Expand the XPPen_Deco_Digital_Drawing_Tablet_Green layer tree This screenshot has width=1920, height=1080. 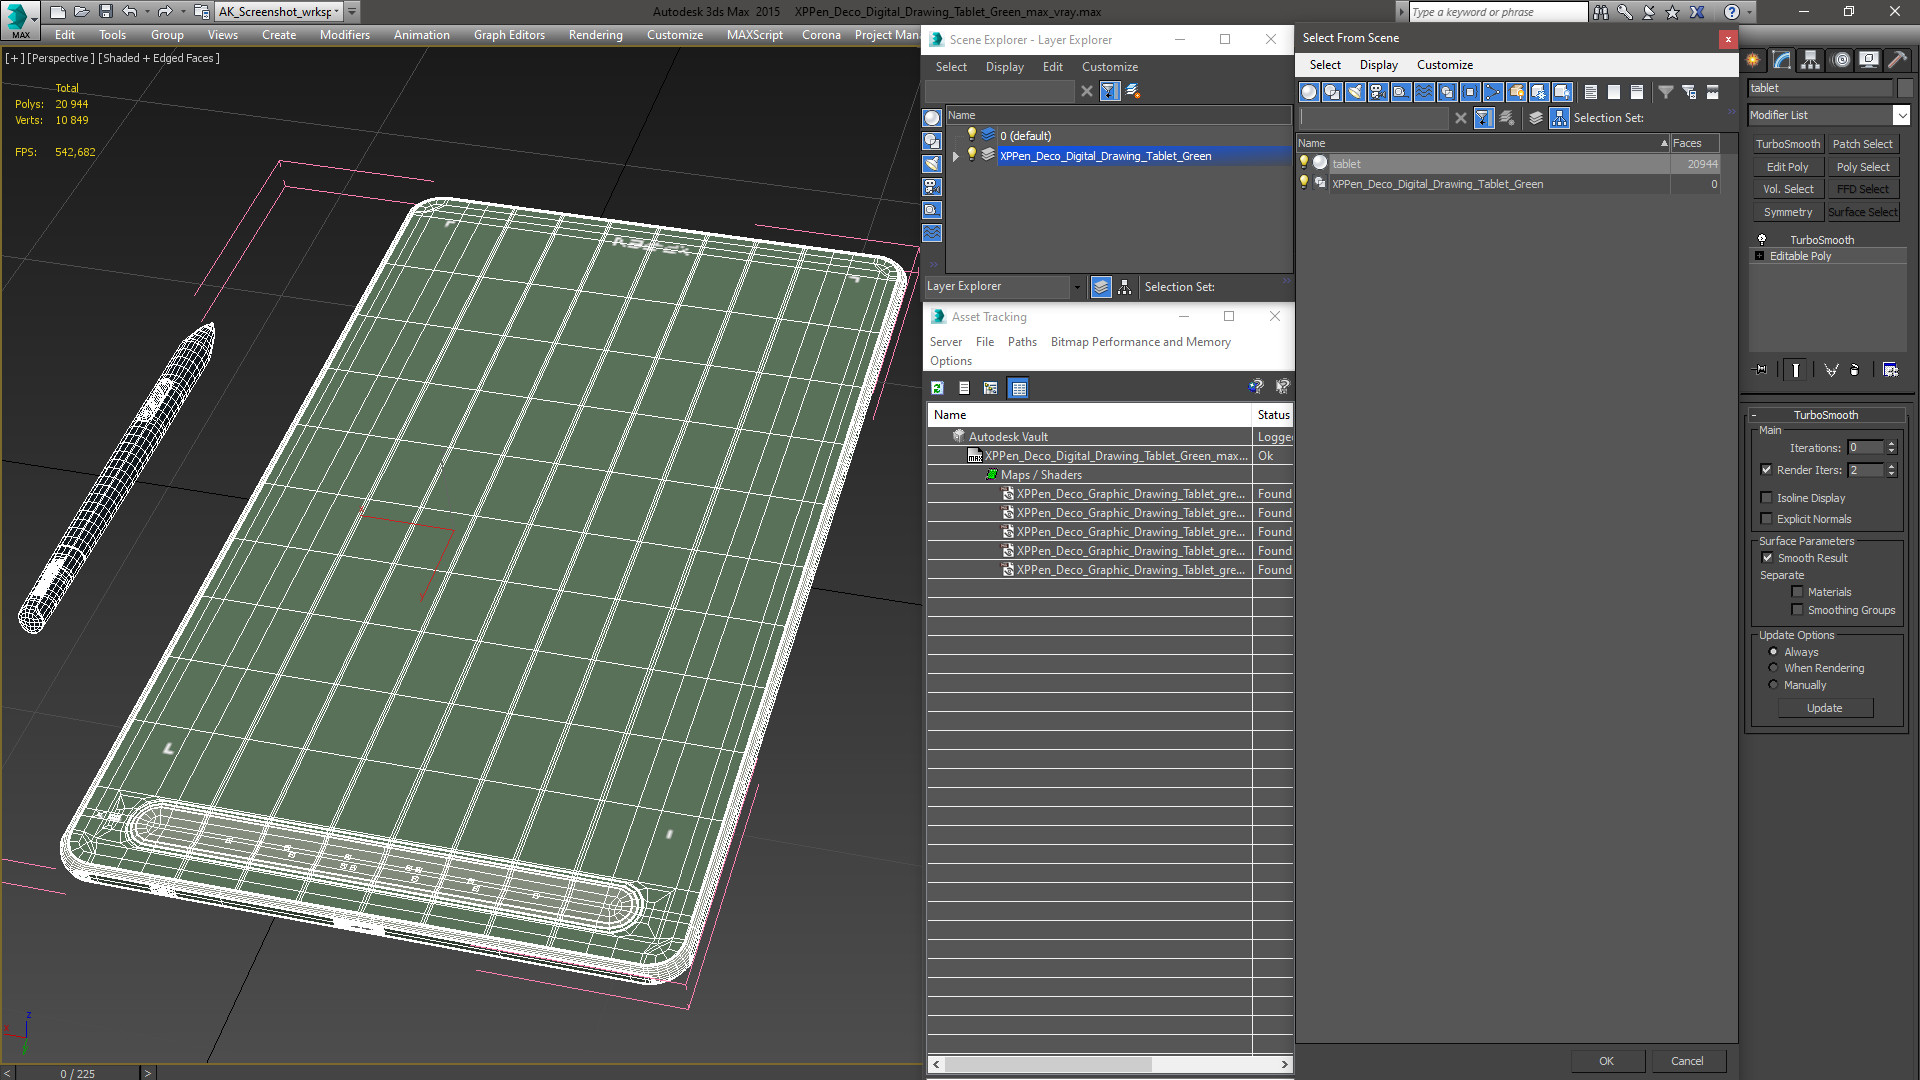[x=956, y=156]
